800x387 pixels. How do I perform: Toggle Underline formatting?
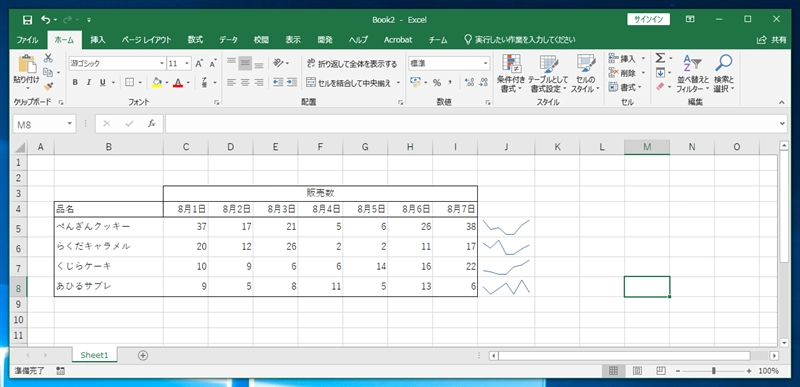pyautogui.click(x=102, y=82)
